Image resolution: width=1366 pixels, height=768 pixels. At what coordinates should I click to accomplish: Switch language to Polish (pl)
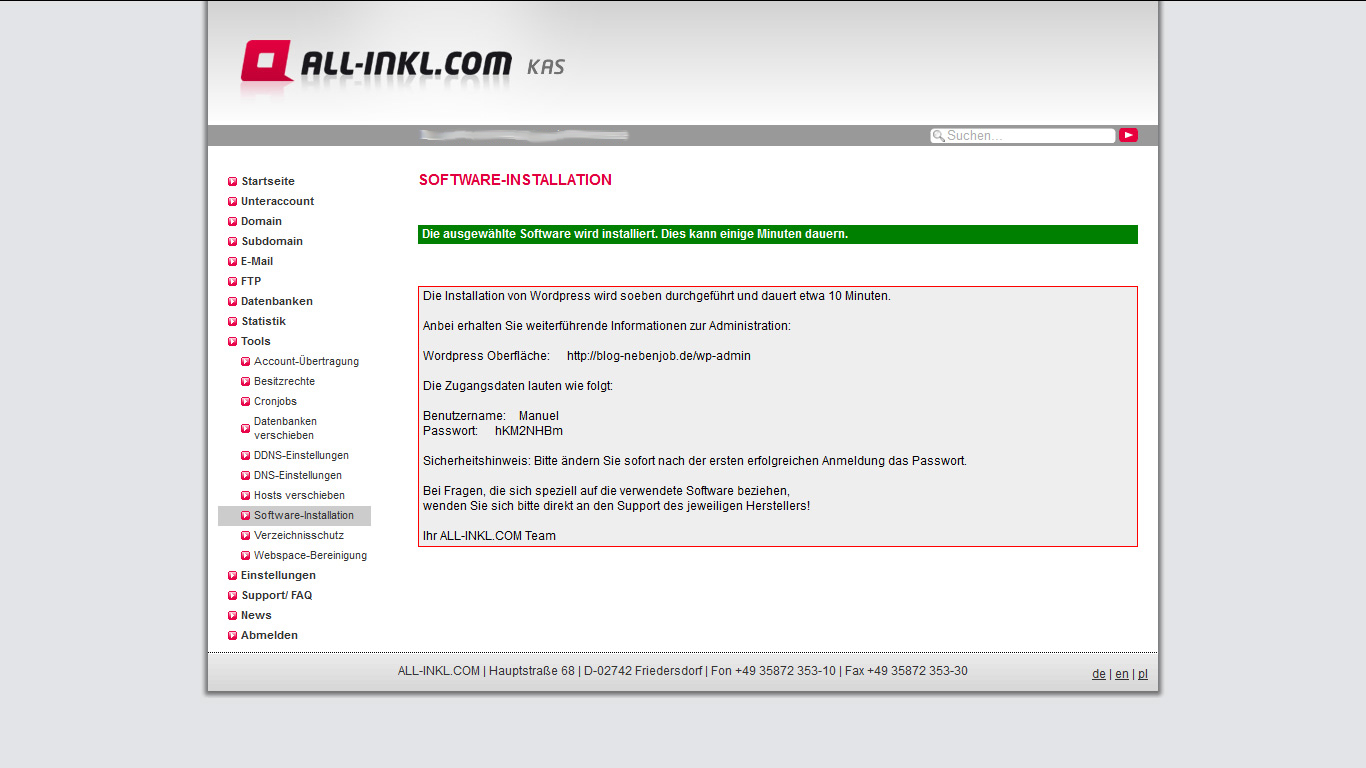point(1143,674)
